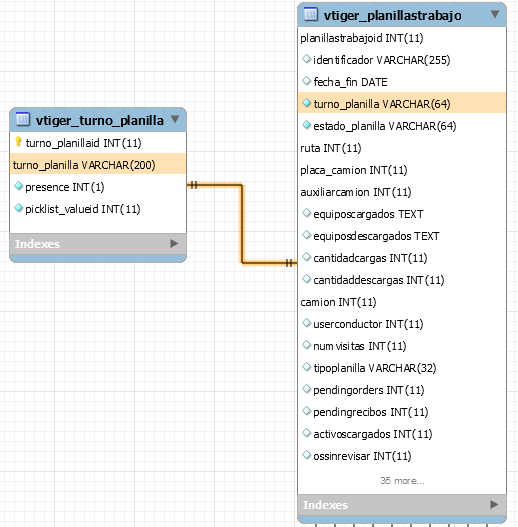518x527 pixels.
Task: Click the diamond icon beside tipoplanilla VARCHAR(32)
Action: (306, 367)
